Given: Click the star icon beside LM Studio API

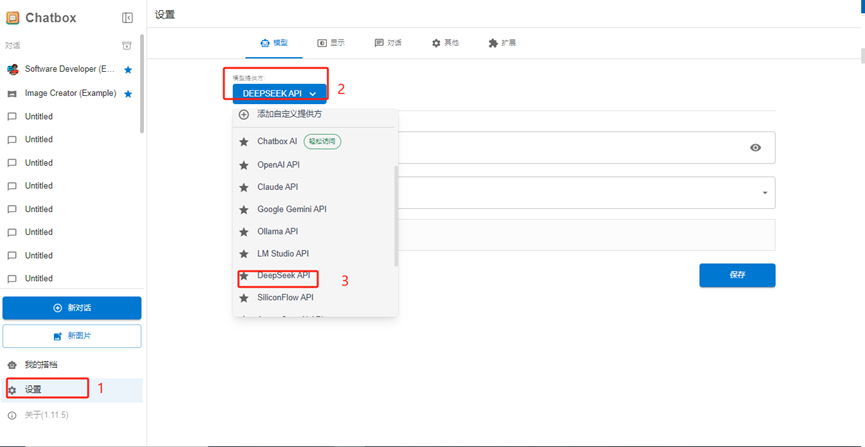Looking at the screenshot, I should pos(243,254).
